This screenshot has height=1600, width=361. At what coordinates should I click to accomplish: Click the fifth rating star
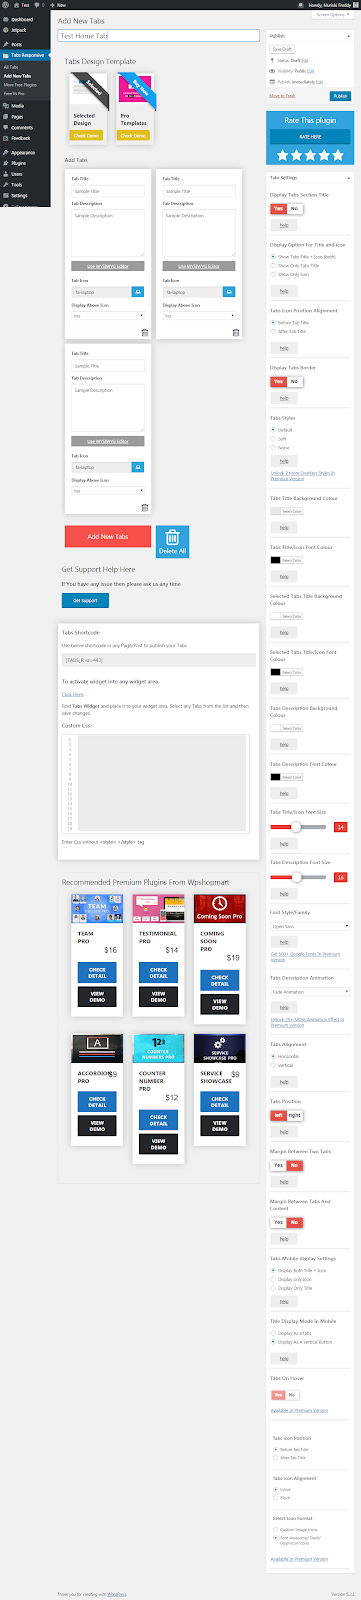point(337,155)
